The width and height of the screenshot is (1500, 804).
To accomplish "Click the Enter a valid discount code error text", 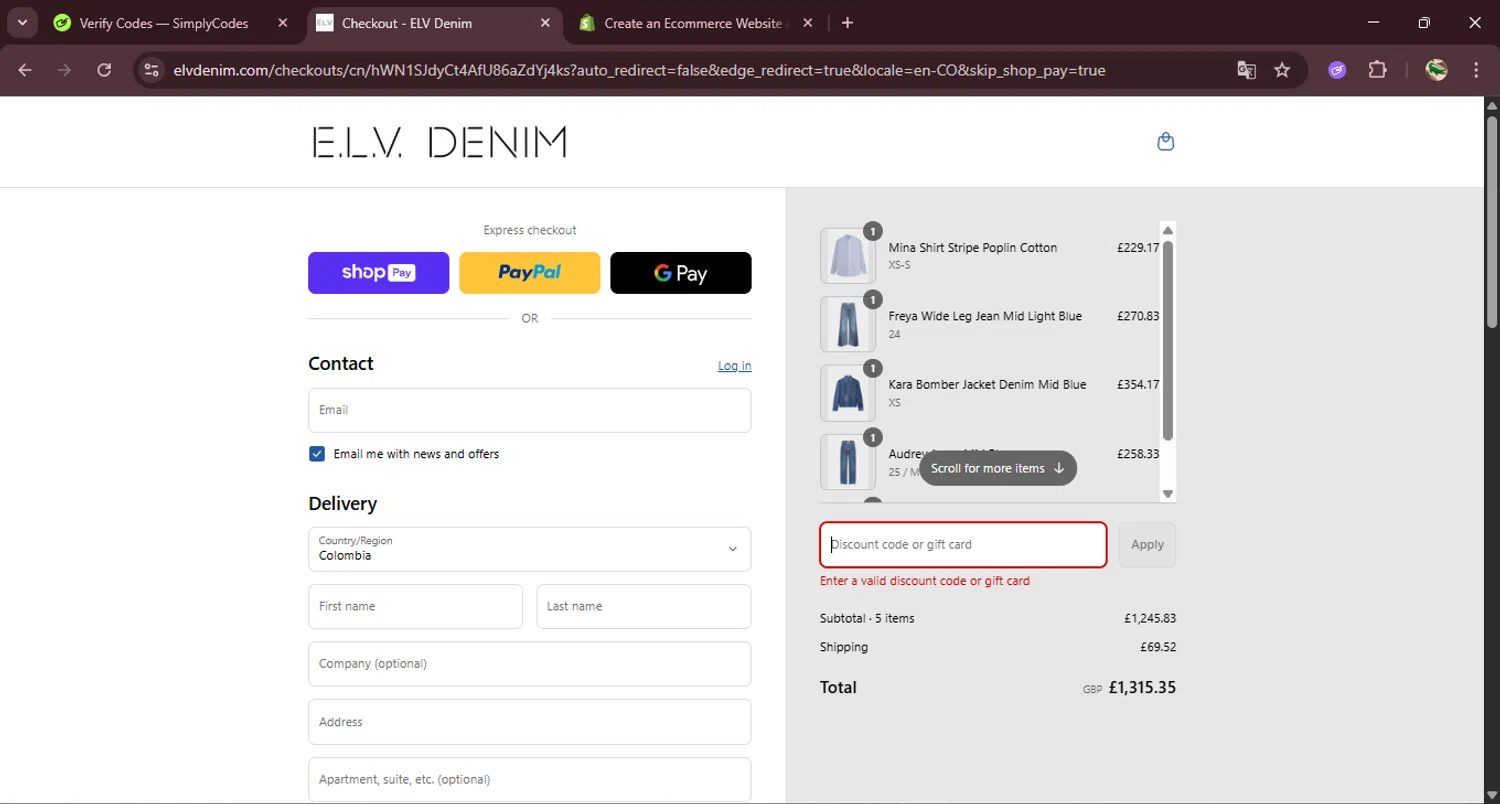I will click(924, 581).
